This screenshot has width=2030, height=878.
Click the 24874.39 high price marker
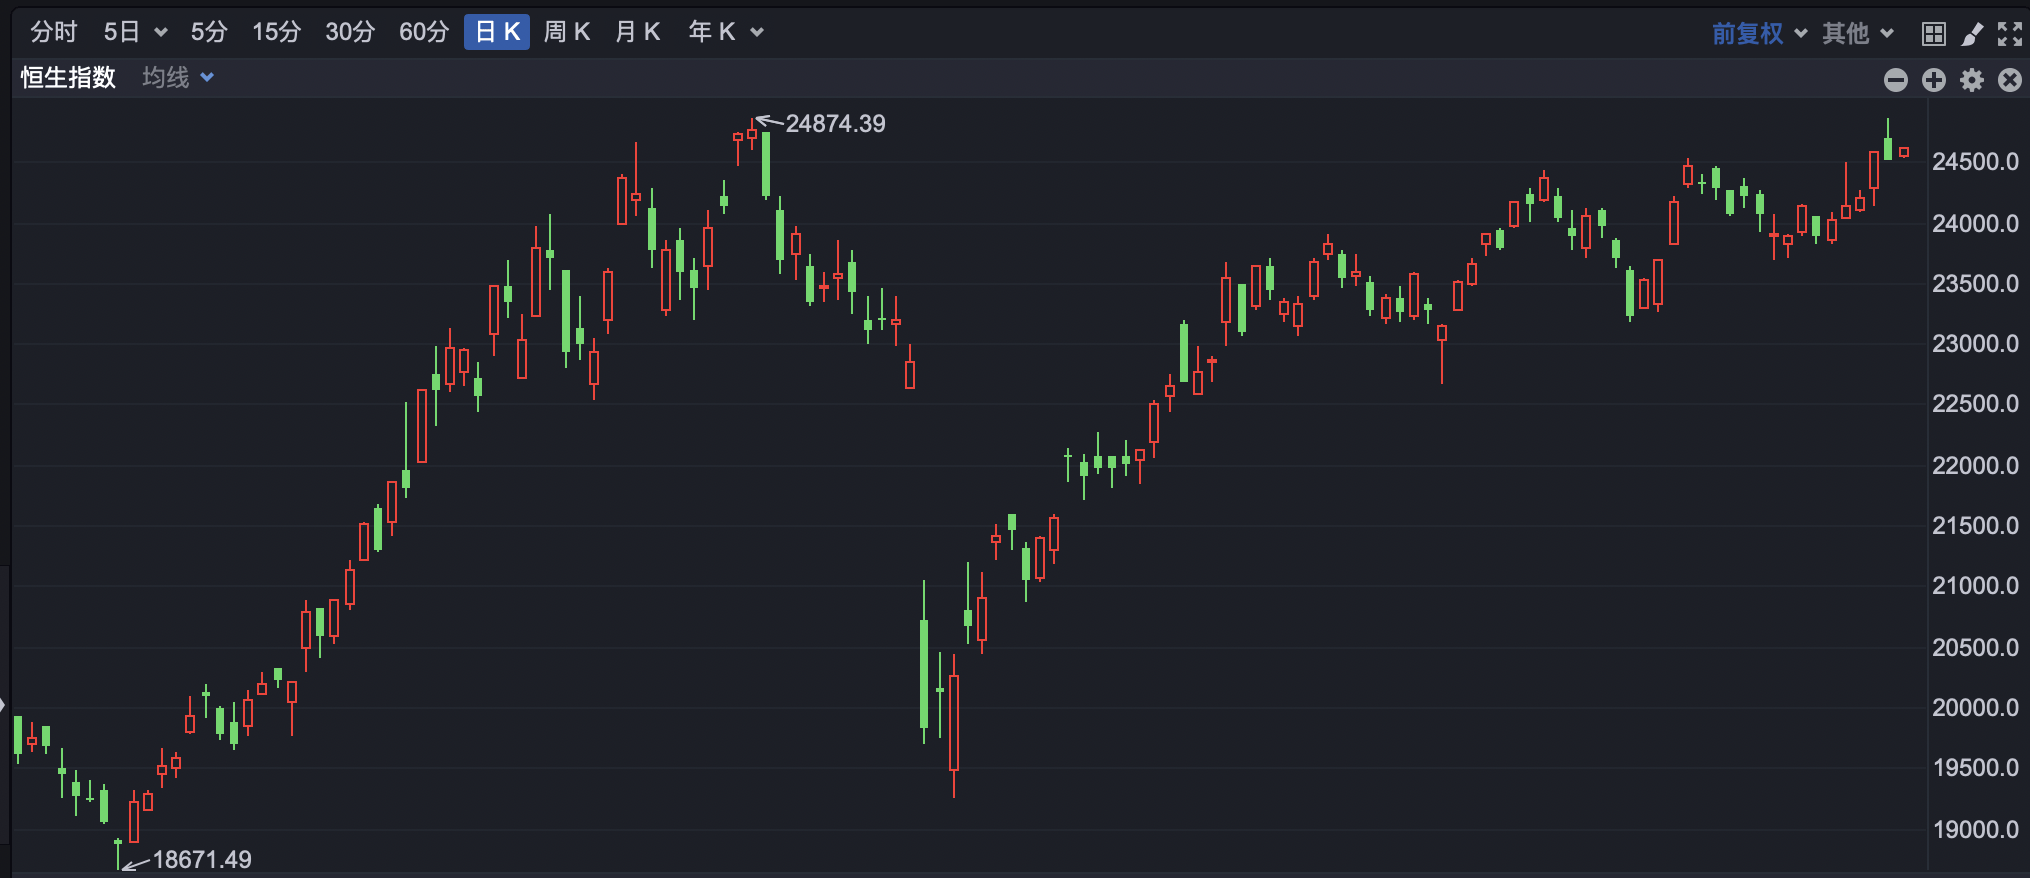[x=835, y=124]
